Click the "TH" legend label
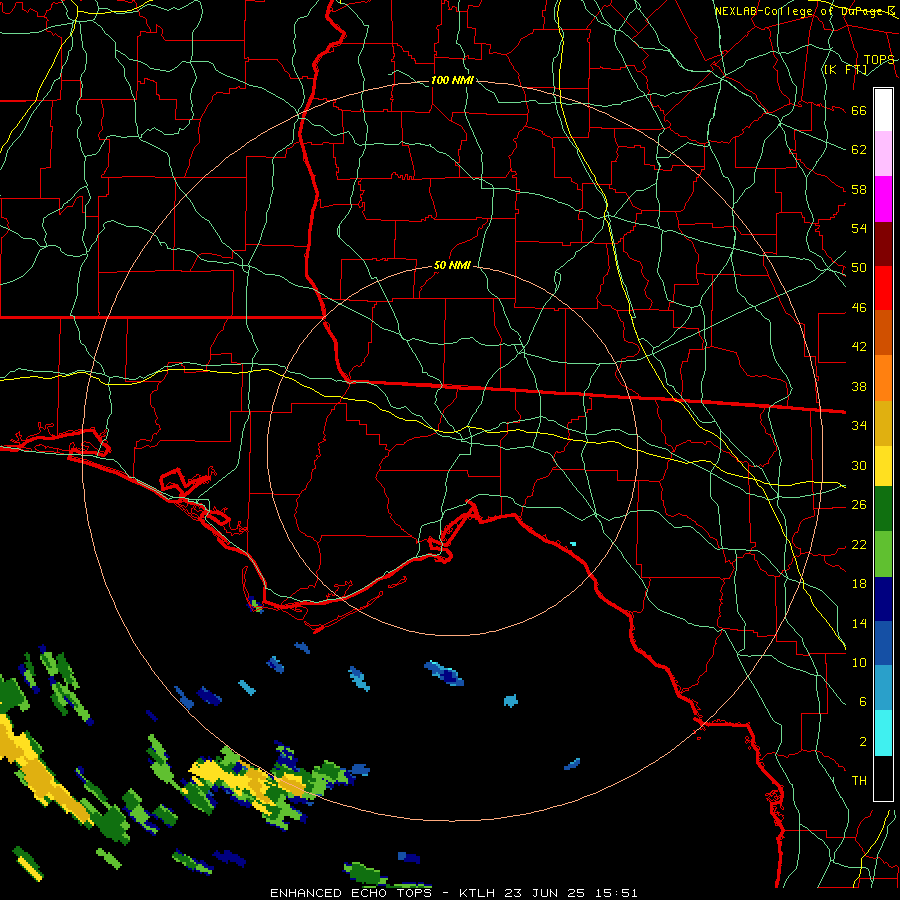 point(859,781)
